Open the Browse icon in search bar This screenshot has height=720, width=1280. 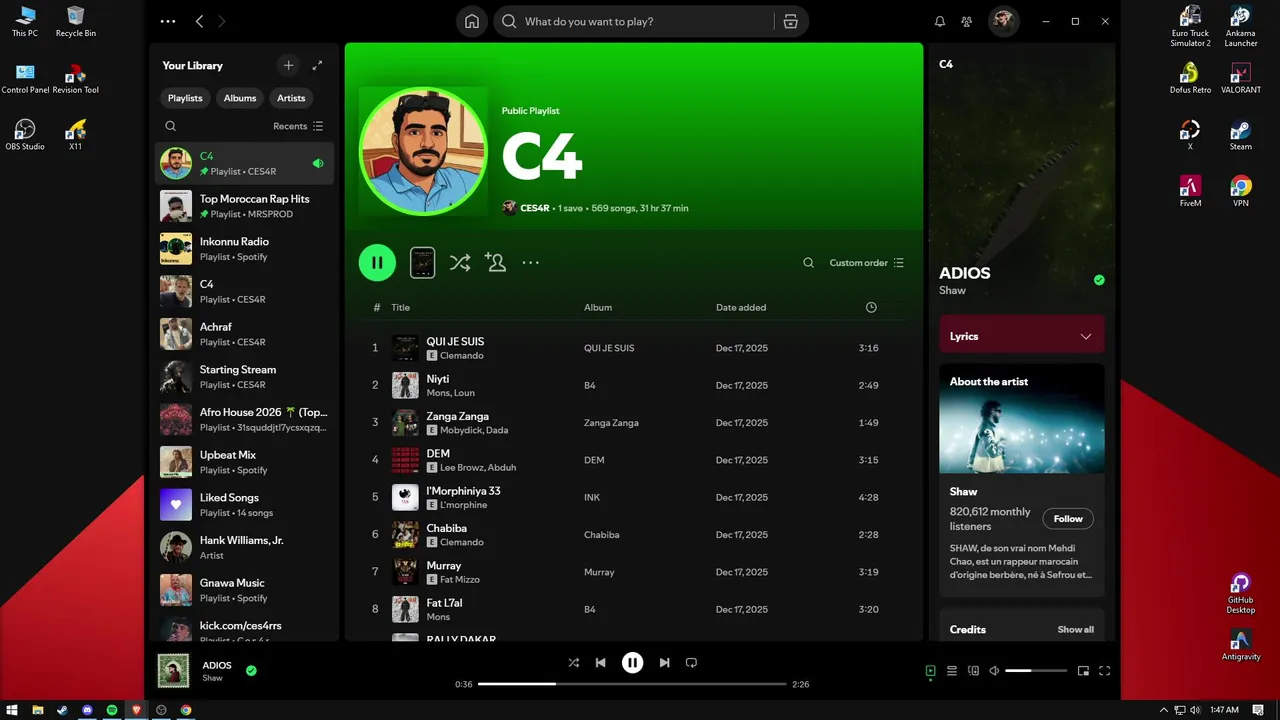pos(790,21)
